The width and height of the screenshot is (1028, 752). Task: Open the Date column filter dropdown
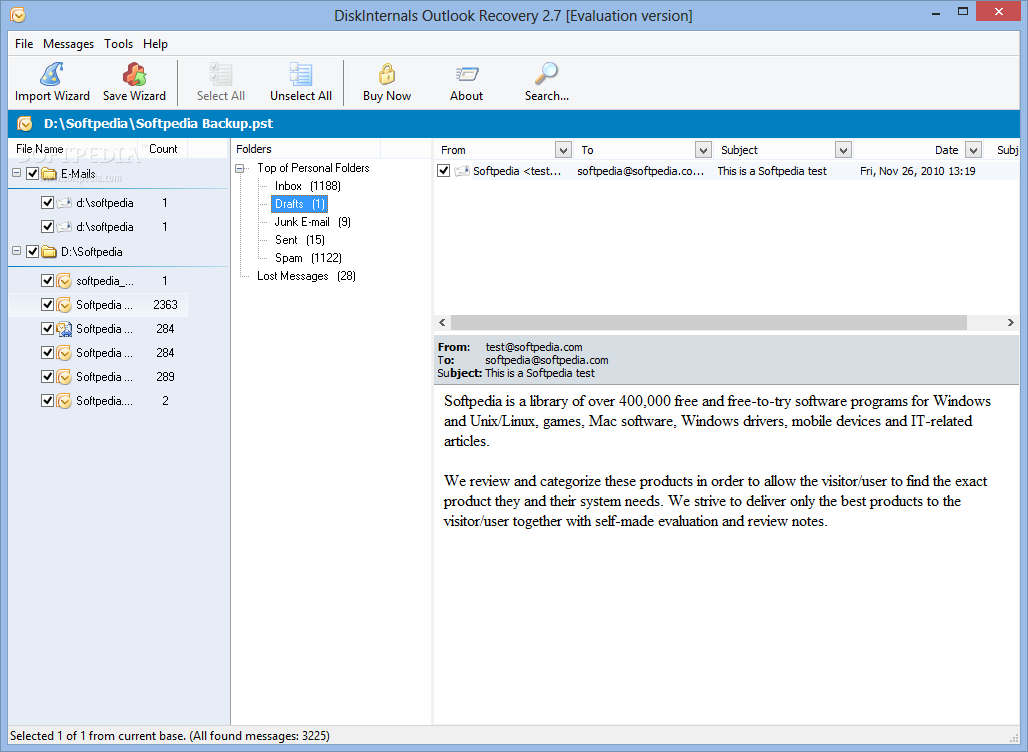tap(974, 150)
